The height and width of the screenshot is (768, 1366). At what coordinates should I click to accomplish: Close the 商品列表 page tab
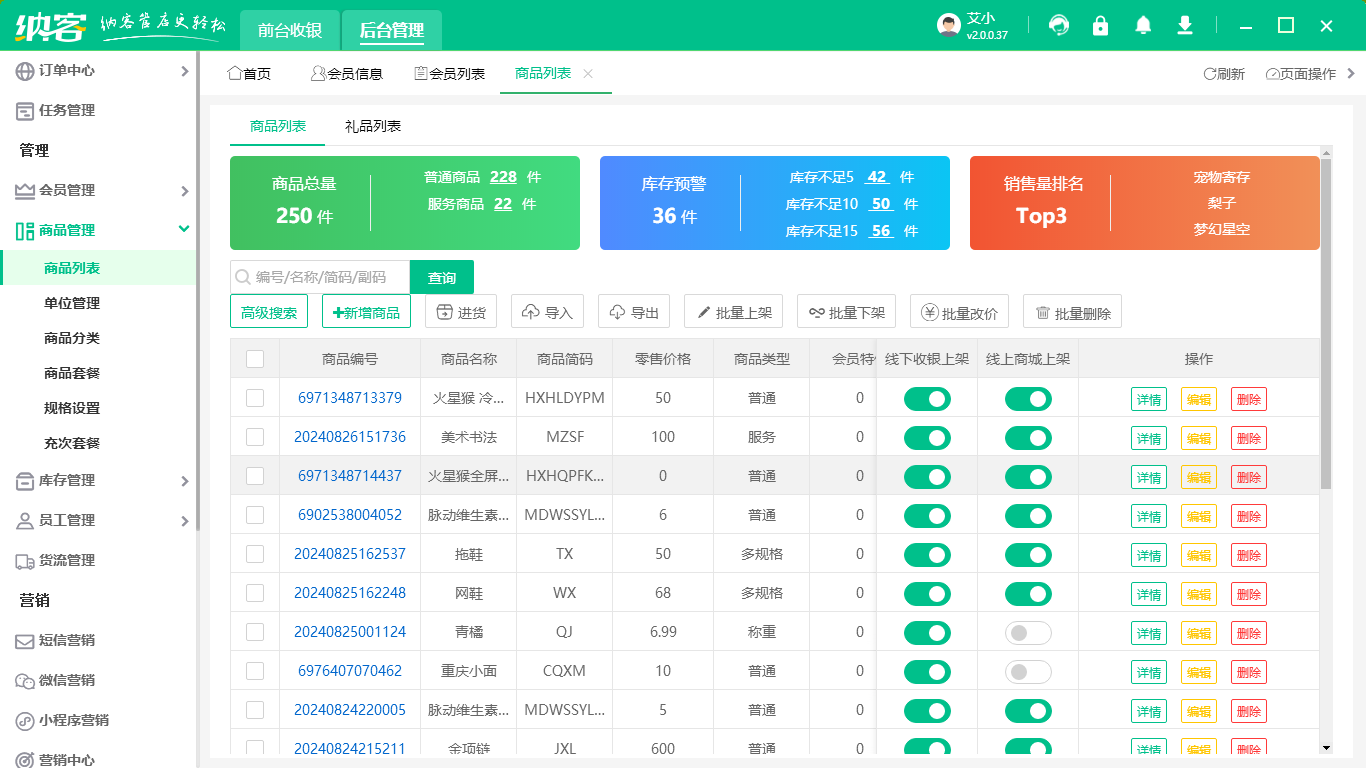coord(588,74)
